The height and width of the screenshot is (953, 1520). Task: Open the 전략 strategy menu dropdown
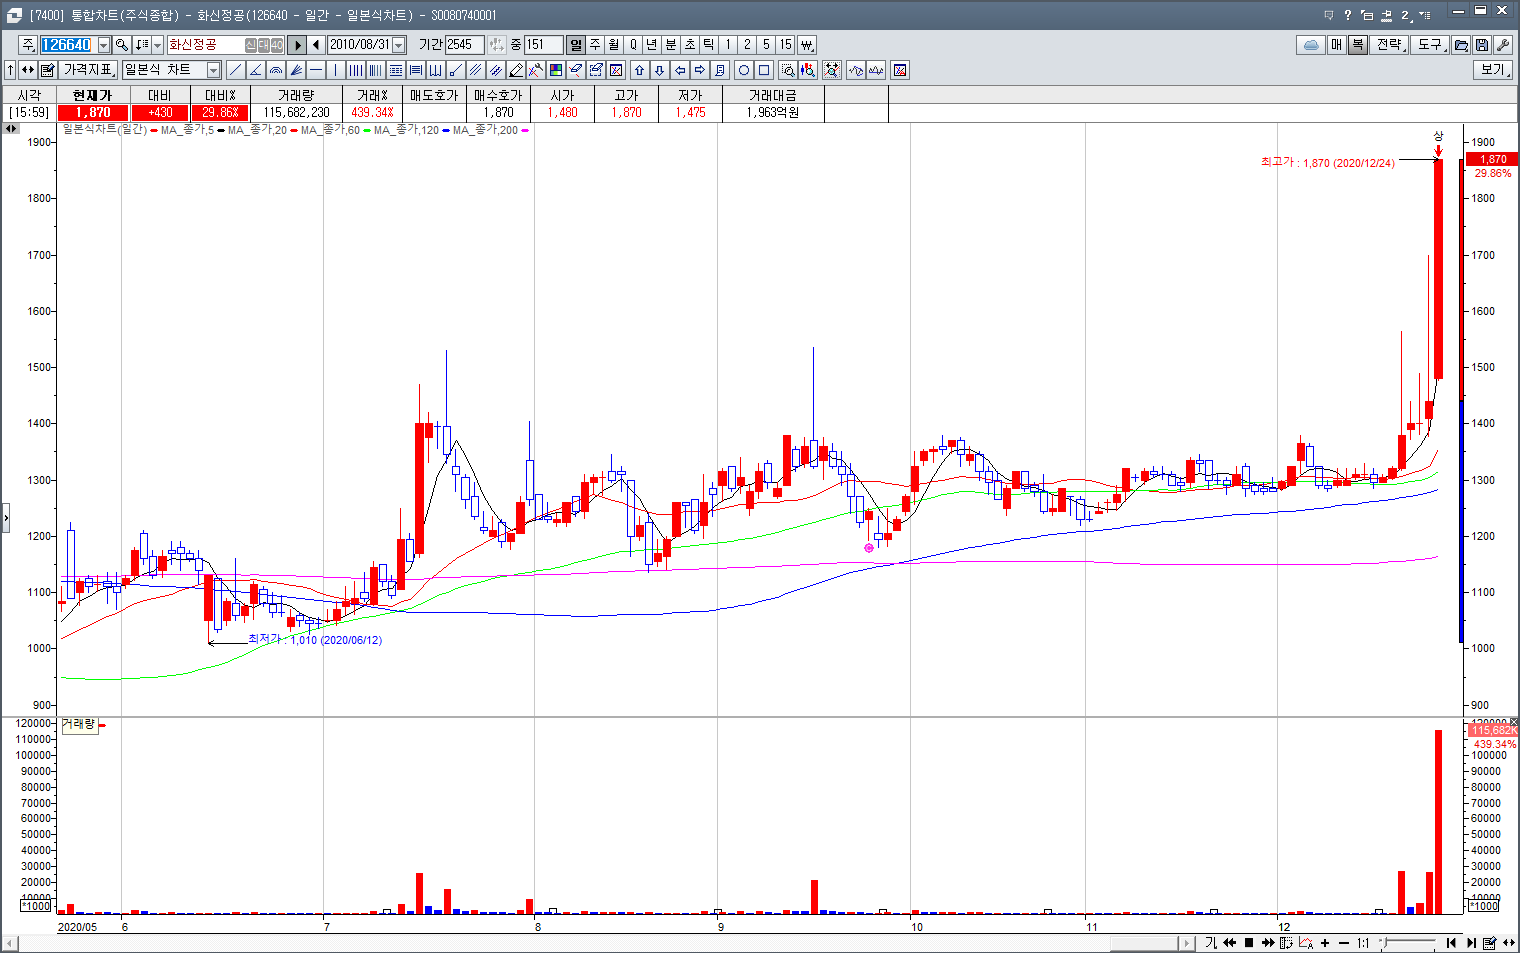tap(1390, 45)
